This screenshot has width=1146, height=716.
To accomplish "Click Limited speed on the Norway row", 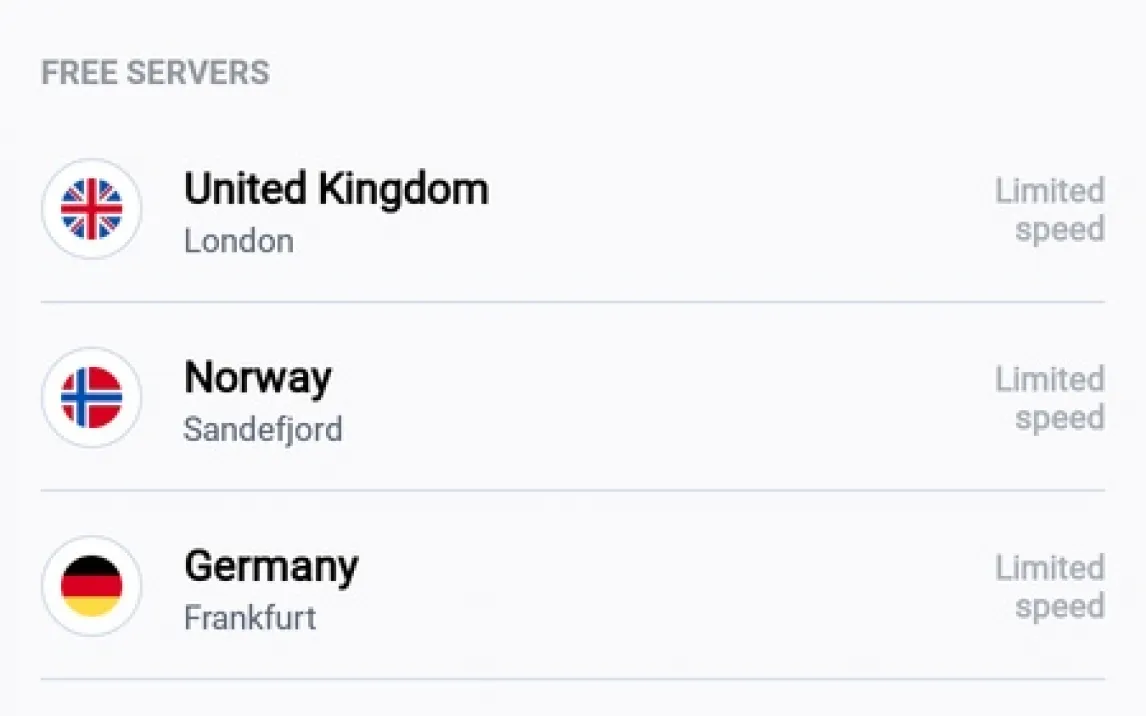I will coord(1050,398).
